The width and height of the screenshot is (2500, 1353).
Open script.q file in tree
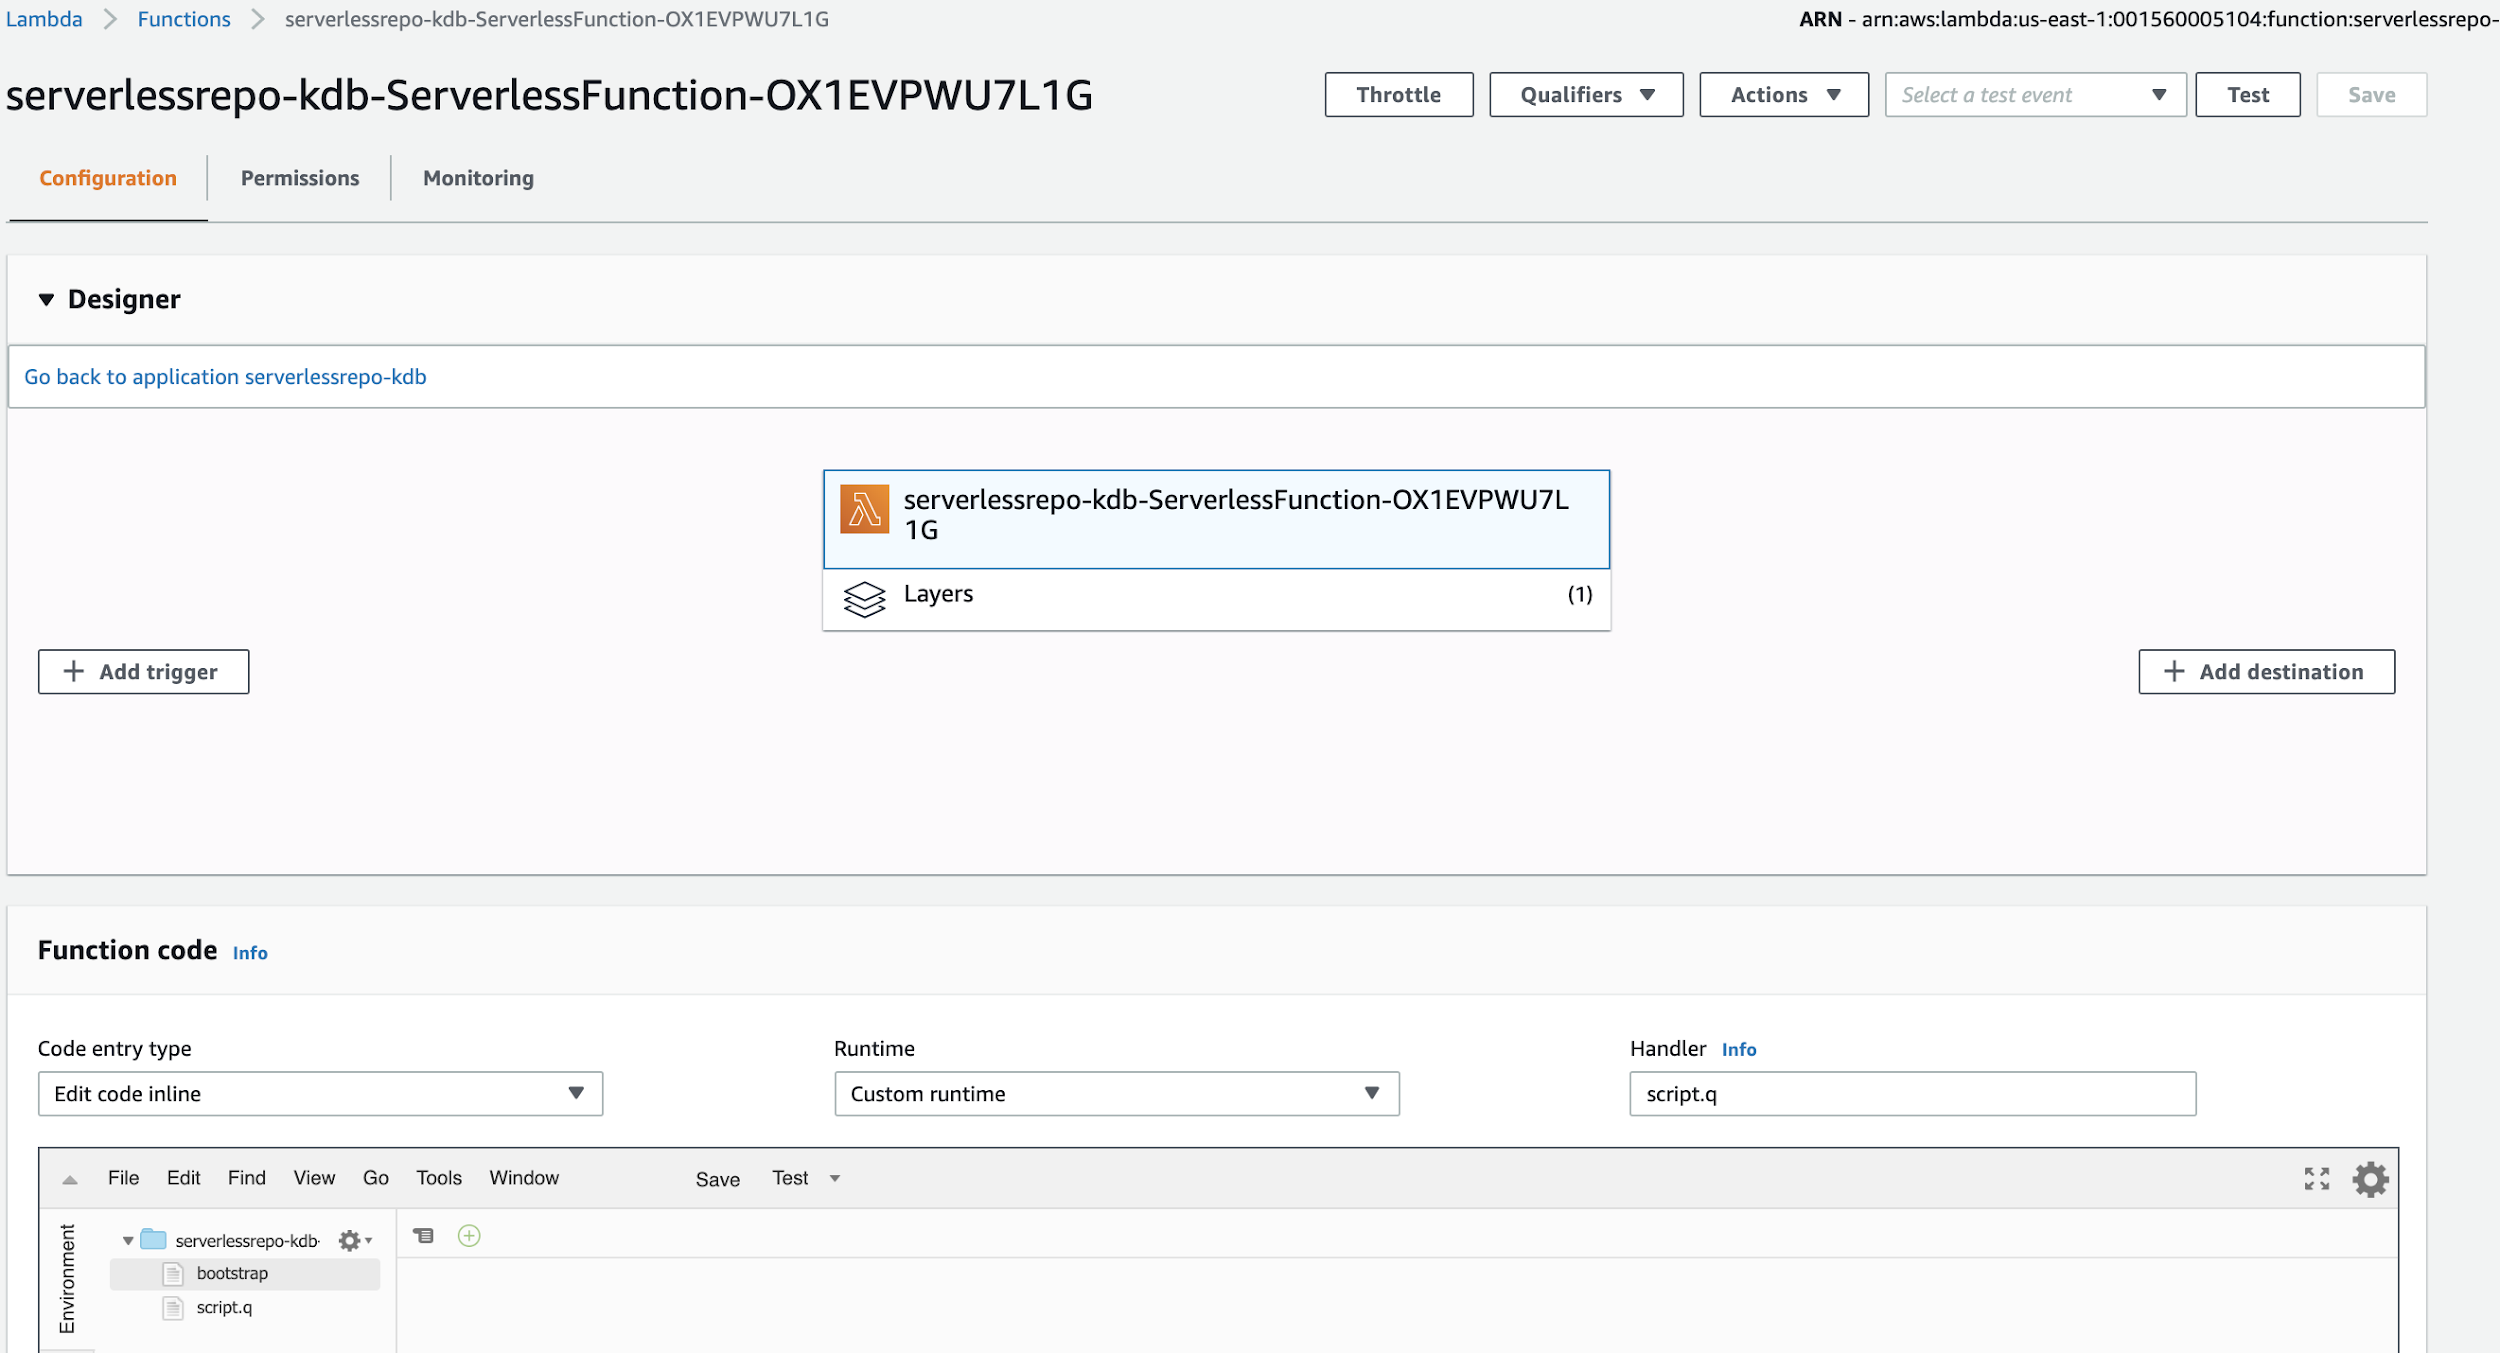(224, 1308)
